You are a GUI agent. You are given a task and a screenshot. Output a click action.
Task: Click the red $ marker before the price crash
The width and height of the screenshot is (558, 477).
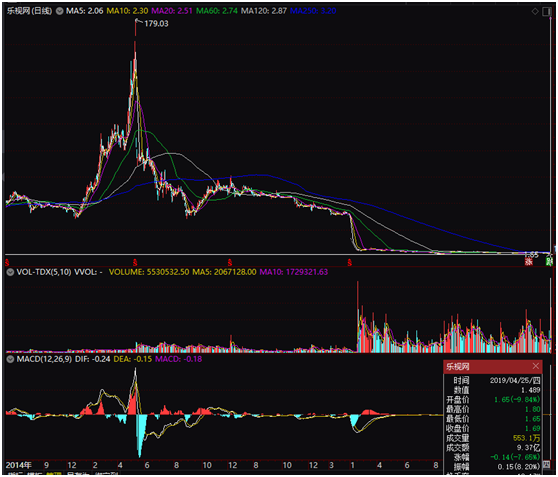click(350, 263)
